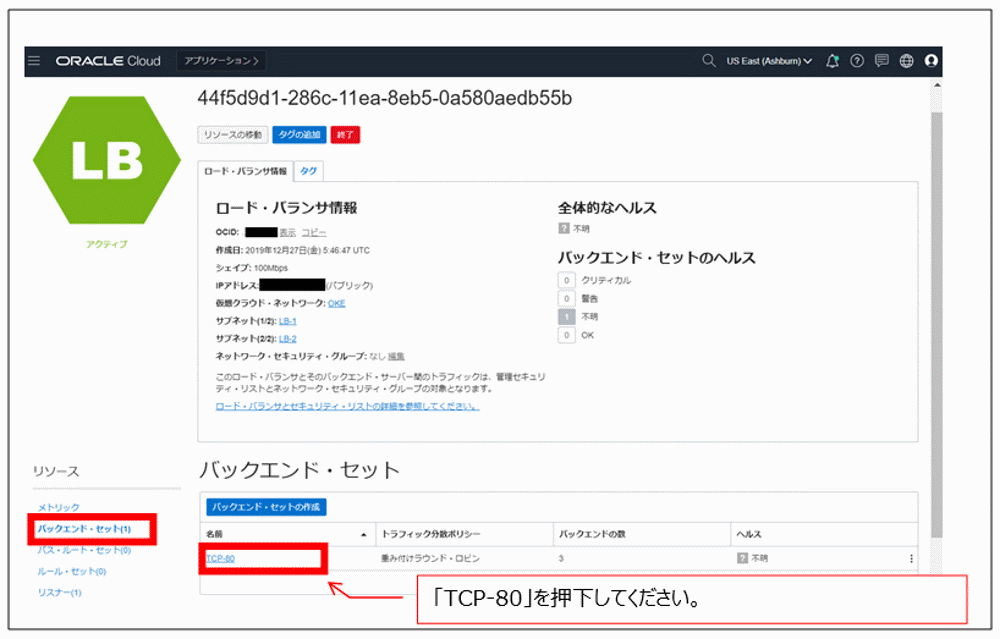
Task: Open the notifications bell
Action: [x=831, y=61]
